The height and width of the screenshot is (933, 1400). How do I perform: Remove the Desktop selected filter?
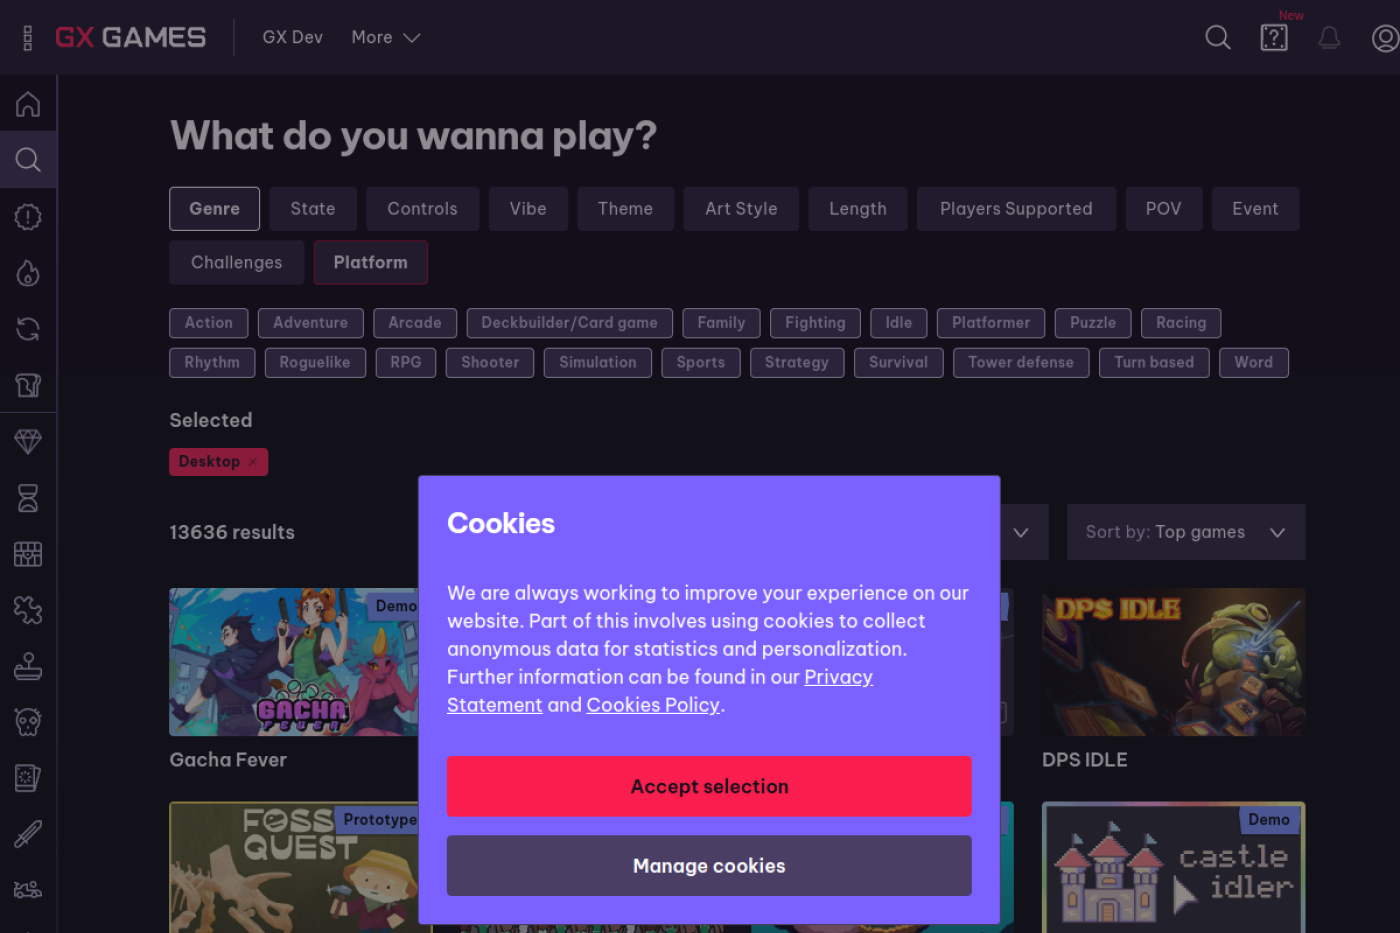(x=253, y=462)
